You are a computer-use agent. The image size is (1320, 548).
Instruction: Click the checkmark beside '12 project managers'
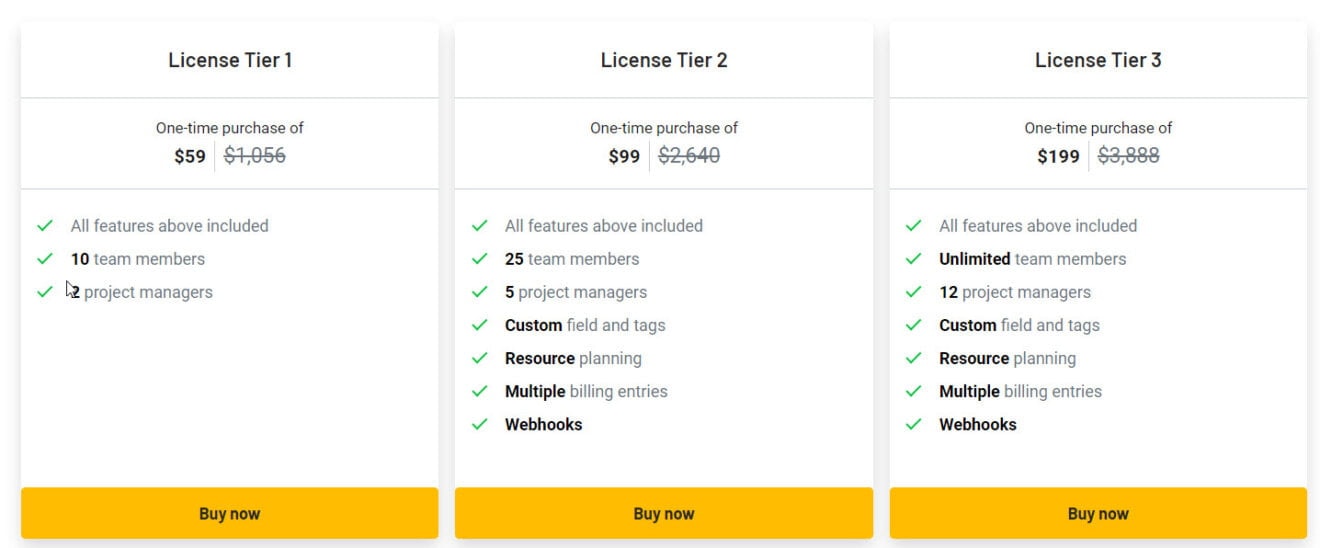click(x=914, y=292)
